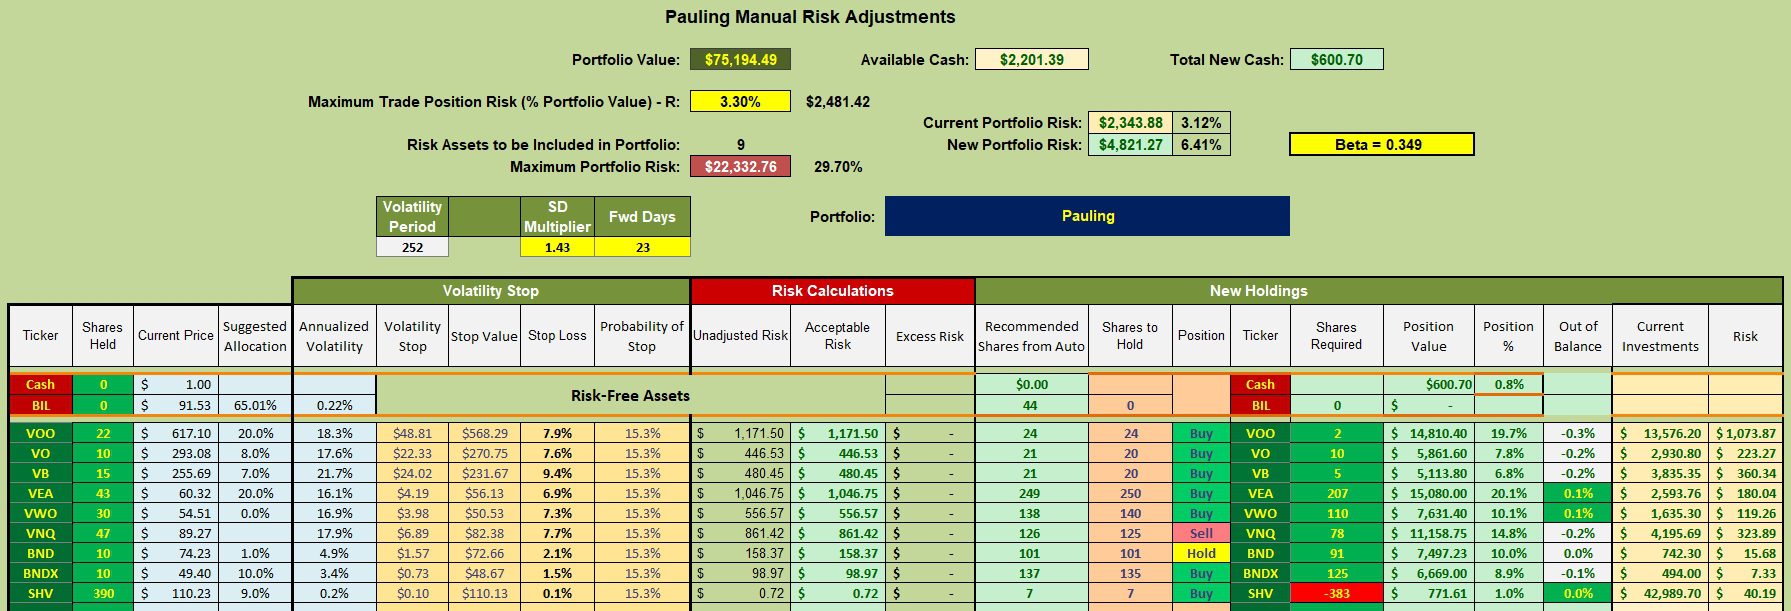Select the Probability of Stop header

tap(642, 336)
